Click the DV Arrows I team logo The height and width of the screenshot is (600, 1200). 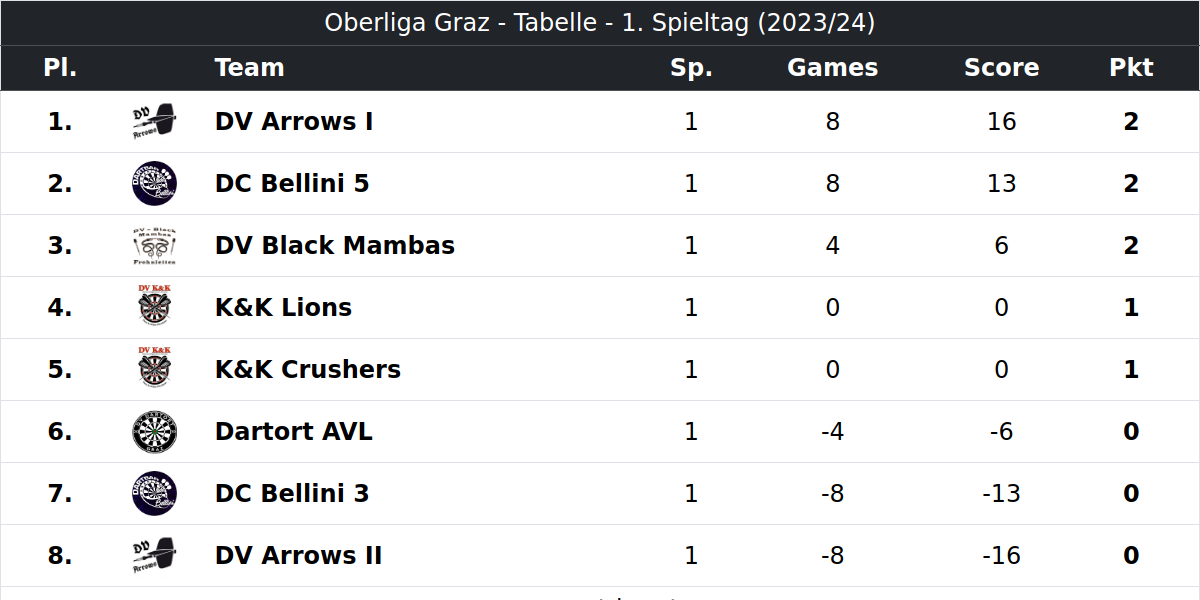point(155,122)
